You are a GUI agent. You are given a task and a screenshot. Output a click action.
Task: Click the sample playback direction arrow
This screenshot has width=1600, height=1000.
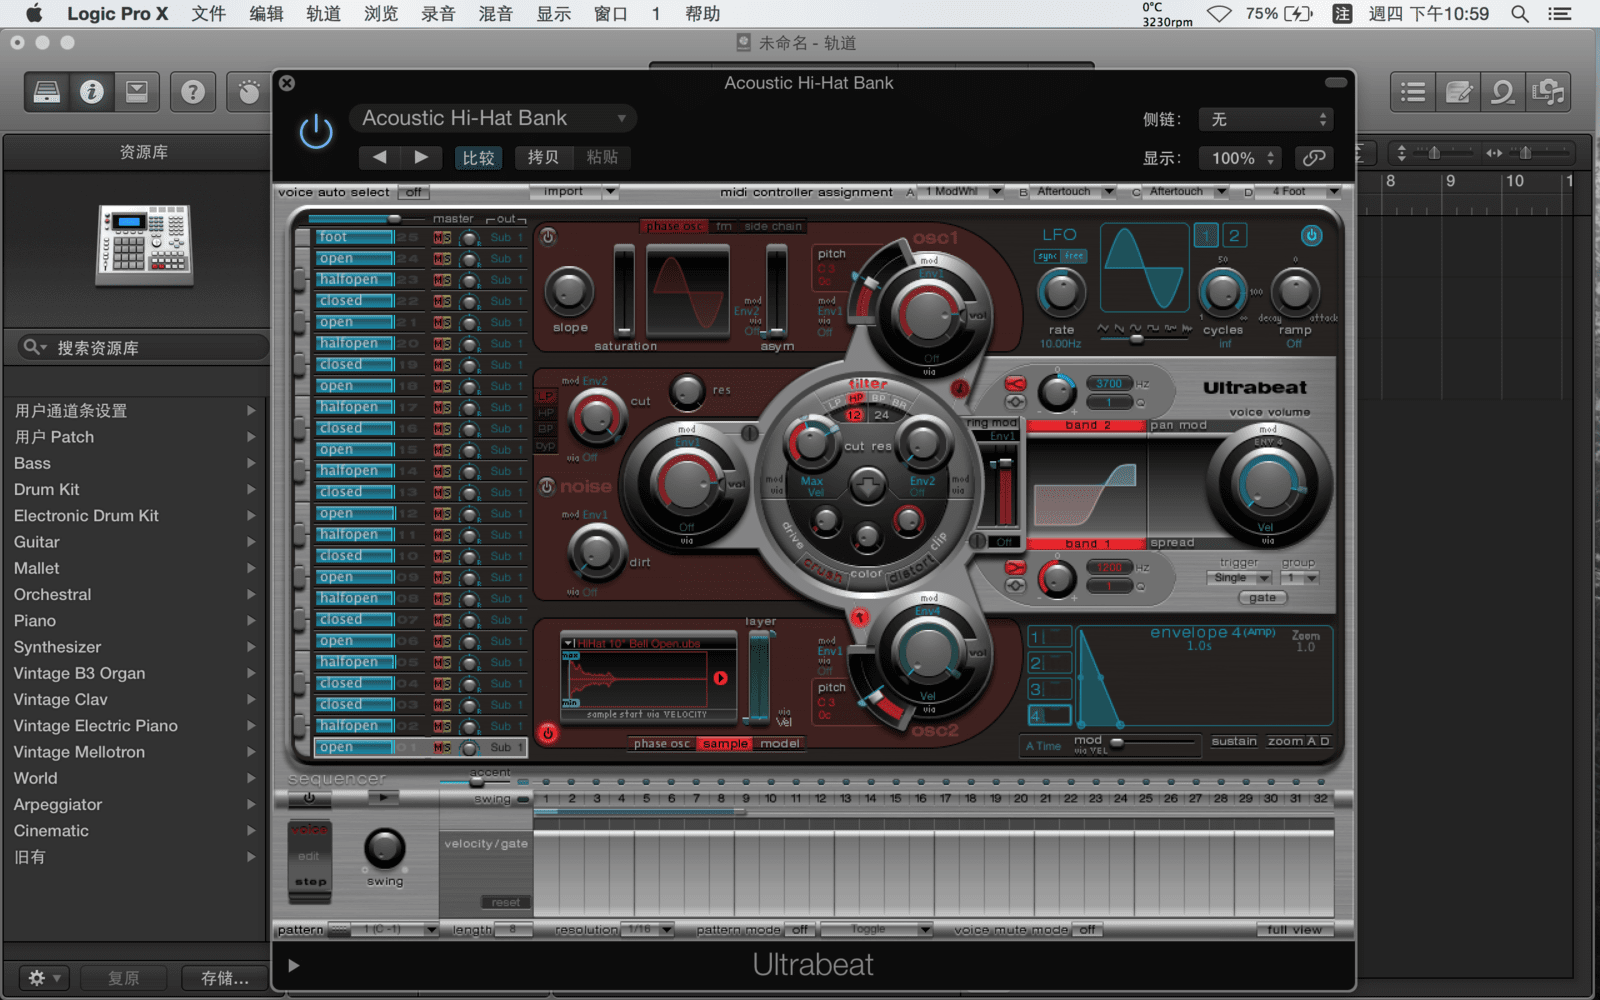point(720,678)
